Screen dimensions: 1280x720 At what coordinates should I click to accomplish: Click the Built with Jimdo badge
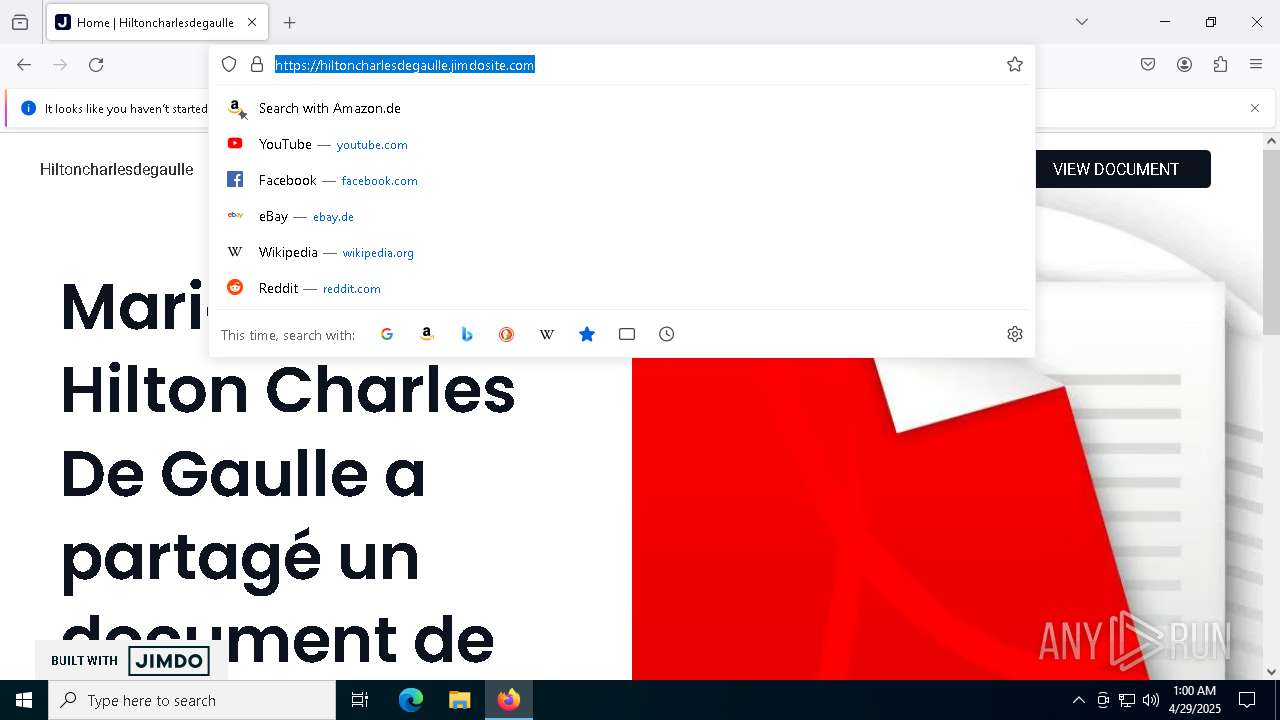pos(130,660)
